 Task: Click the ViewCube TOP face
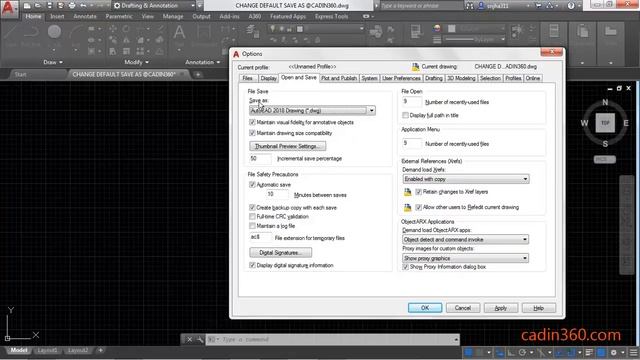605,123
